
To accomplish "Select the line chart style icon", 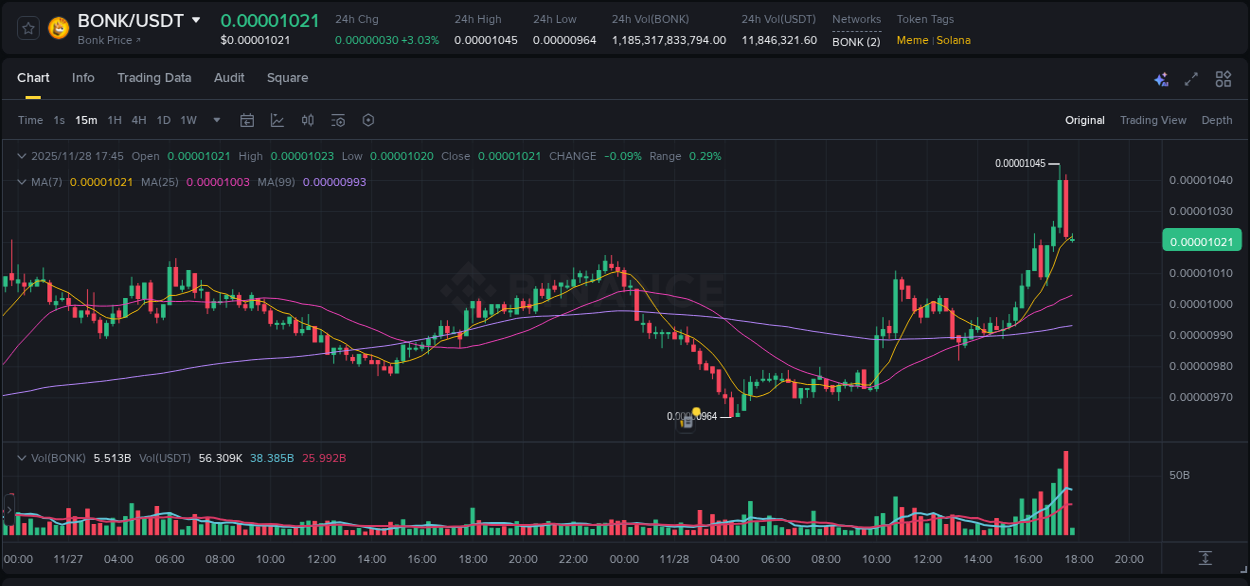I will (277, 120).
